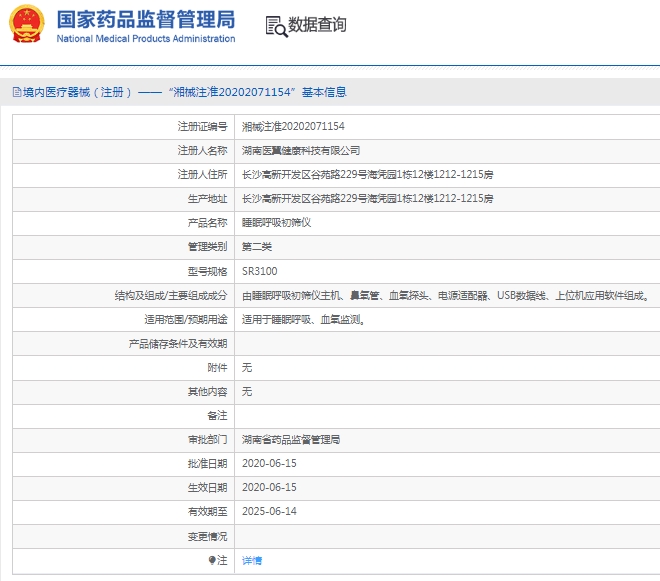Select the value 适用于睡眠呼吸、血氧监测
The width and height of the screenshot is (660, 581).
pos(303,320)
